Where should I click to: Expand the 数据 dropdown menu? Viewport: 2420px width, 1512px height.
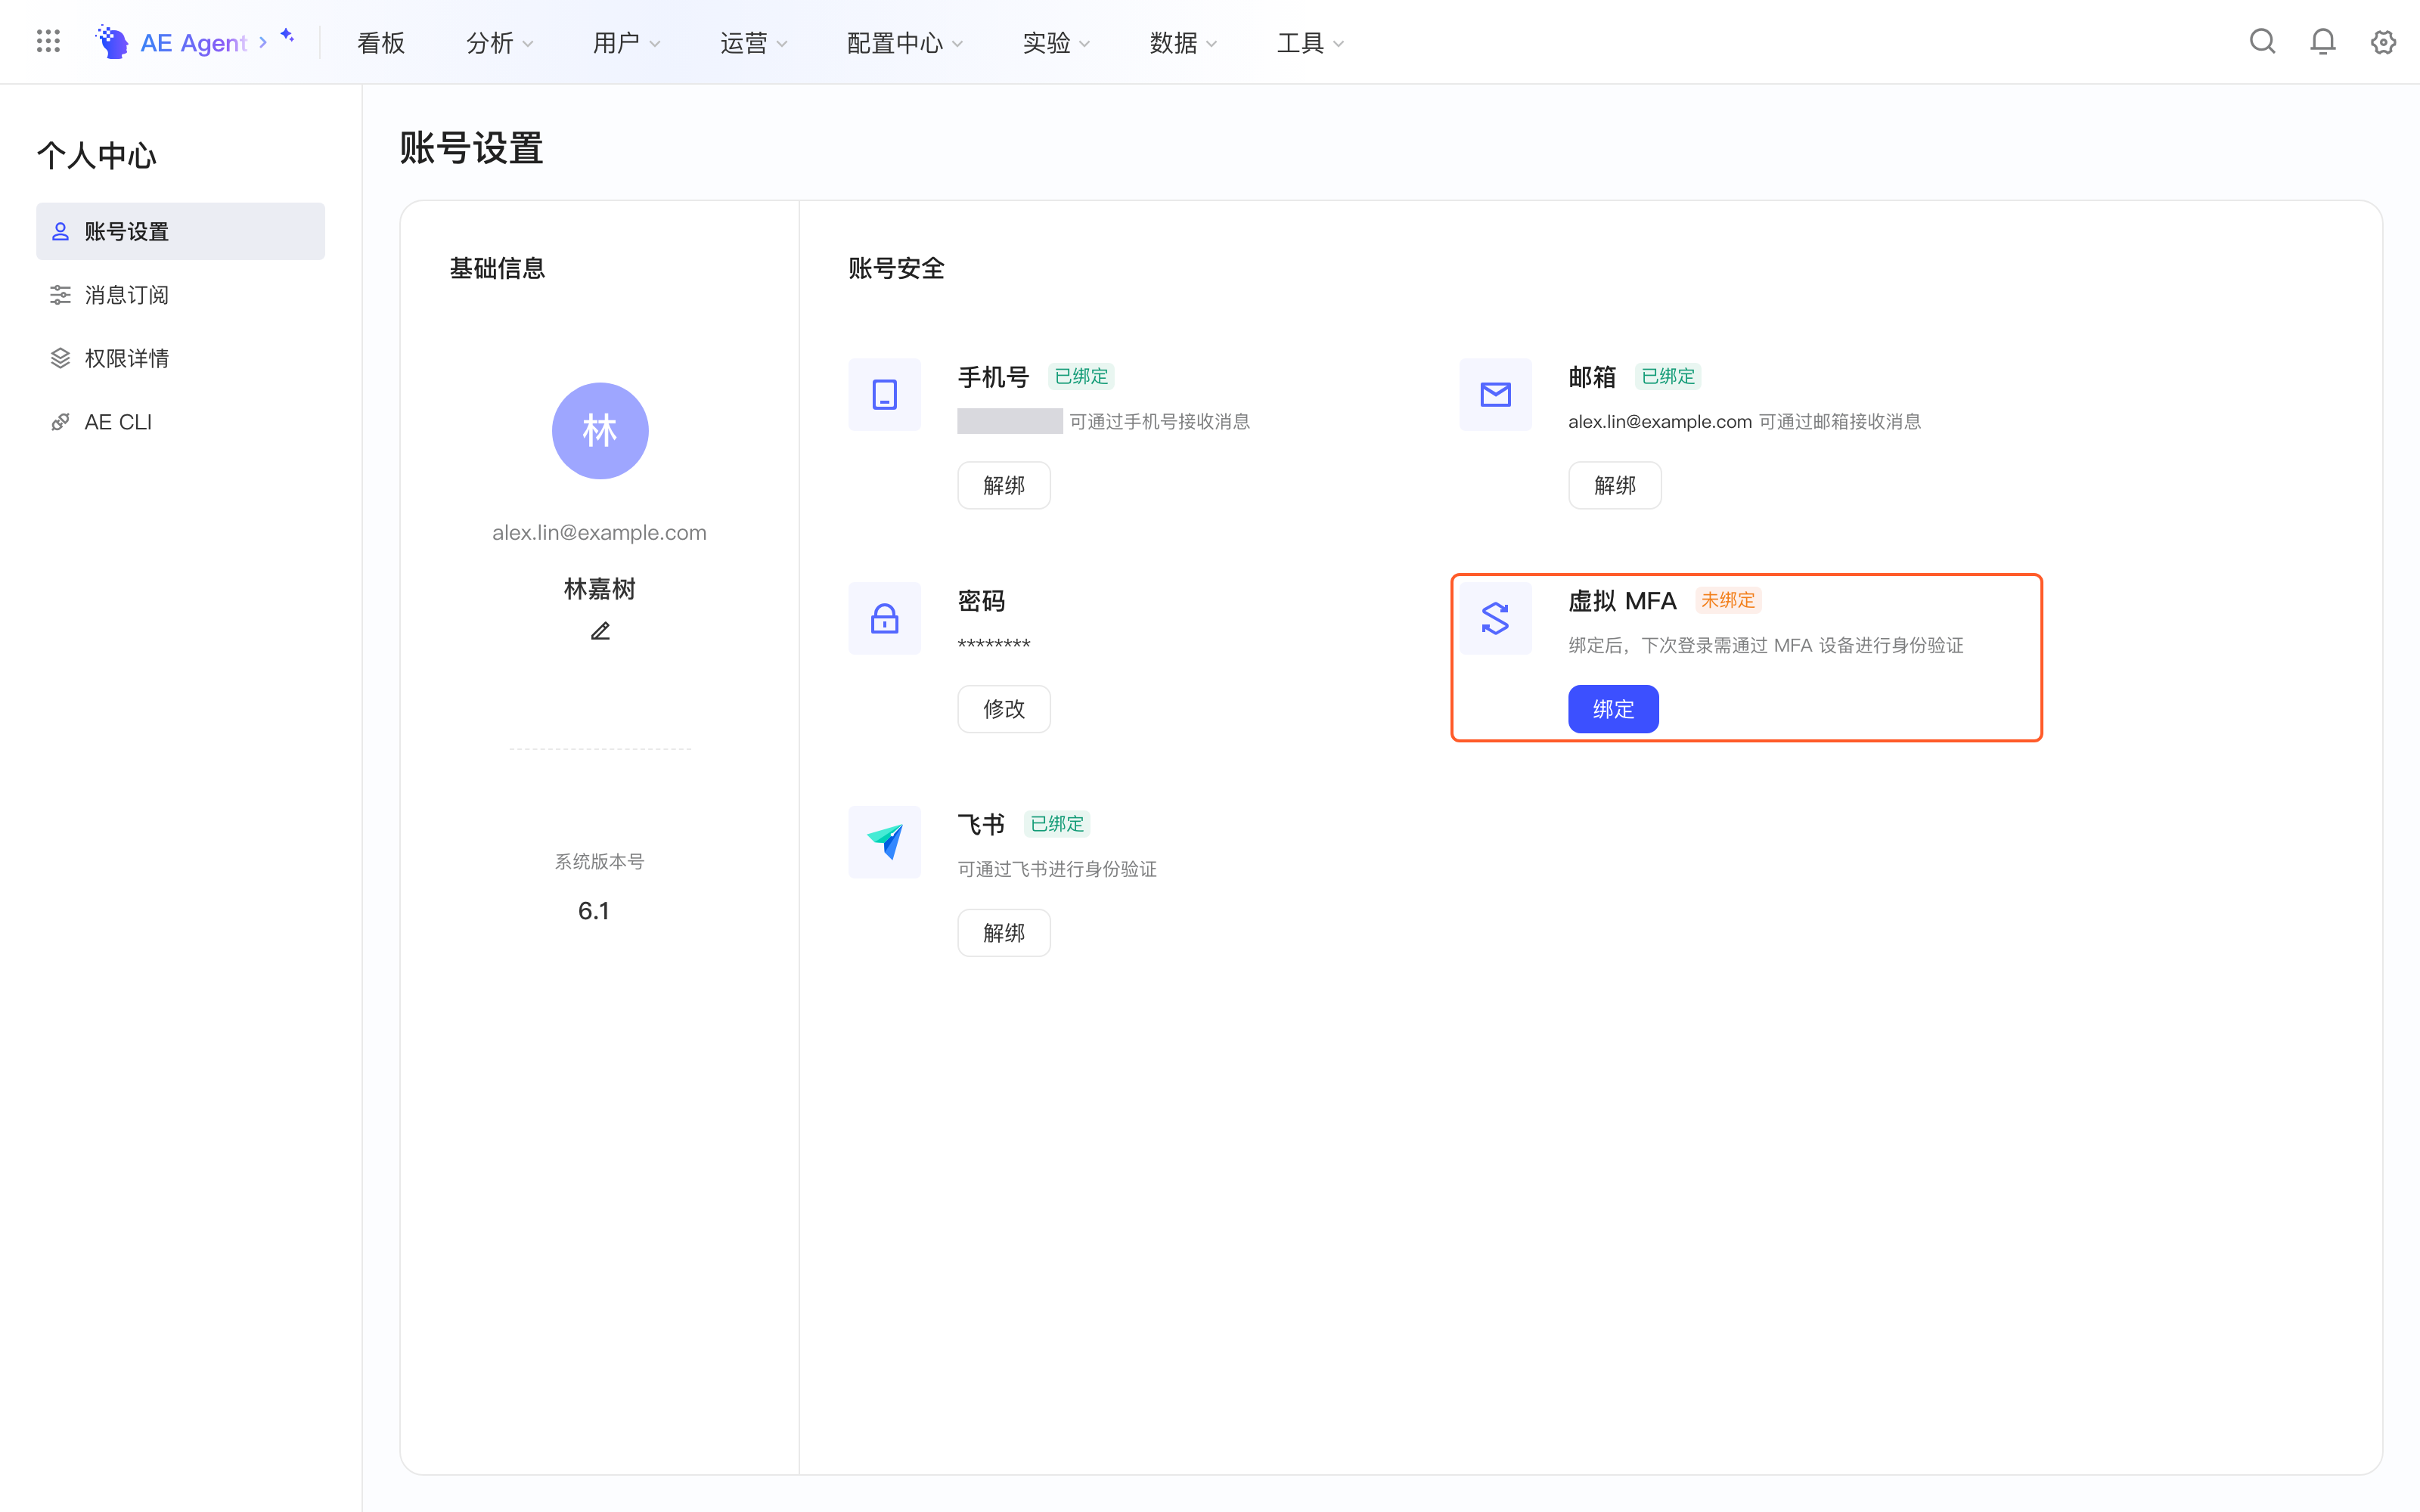[1183, 43]
